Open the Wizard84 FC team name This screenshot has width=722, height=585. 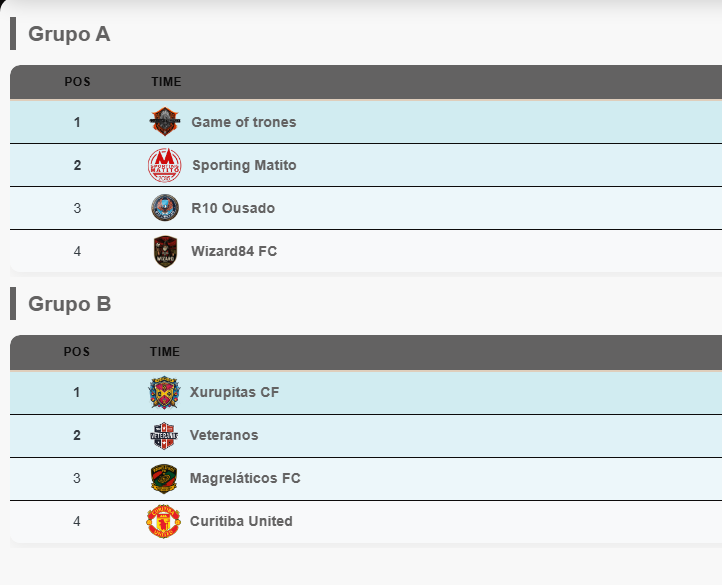(x=234, y=251)
